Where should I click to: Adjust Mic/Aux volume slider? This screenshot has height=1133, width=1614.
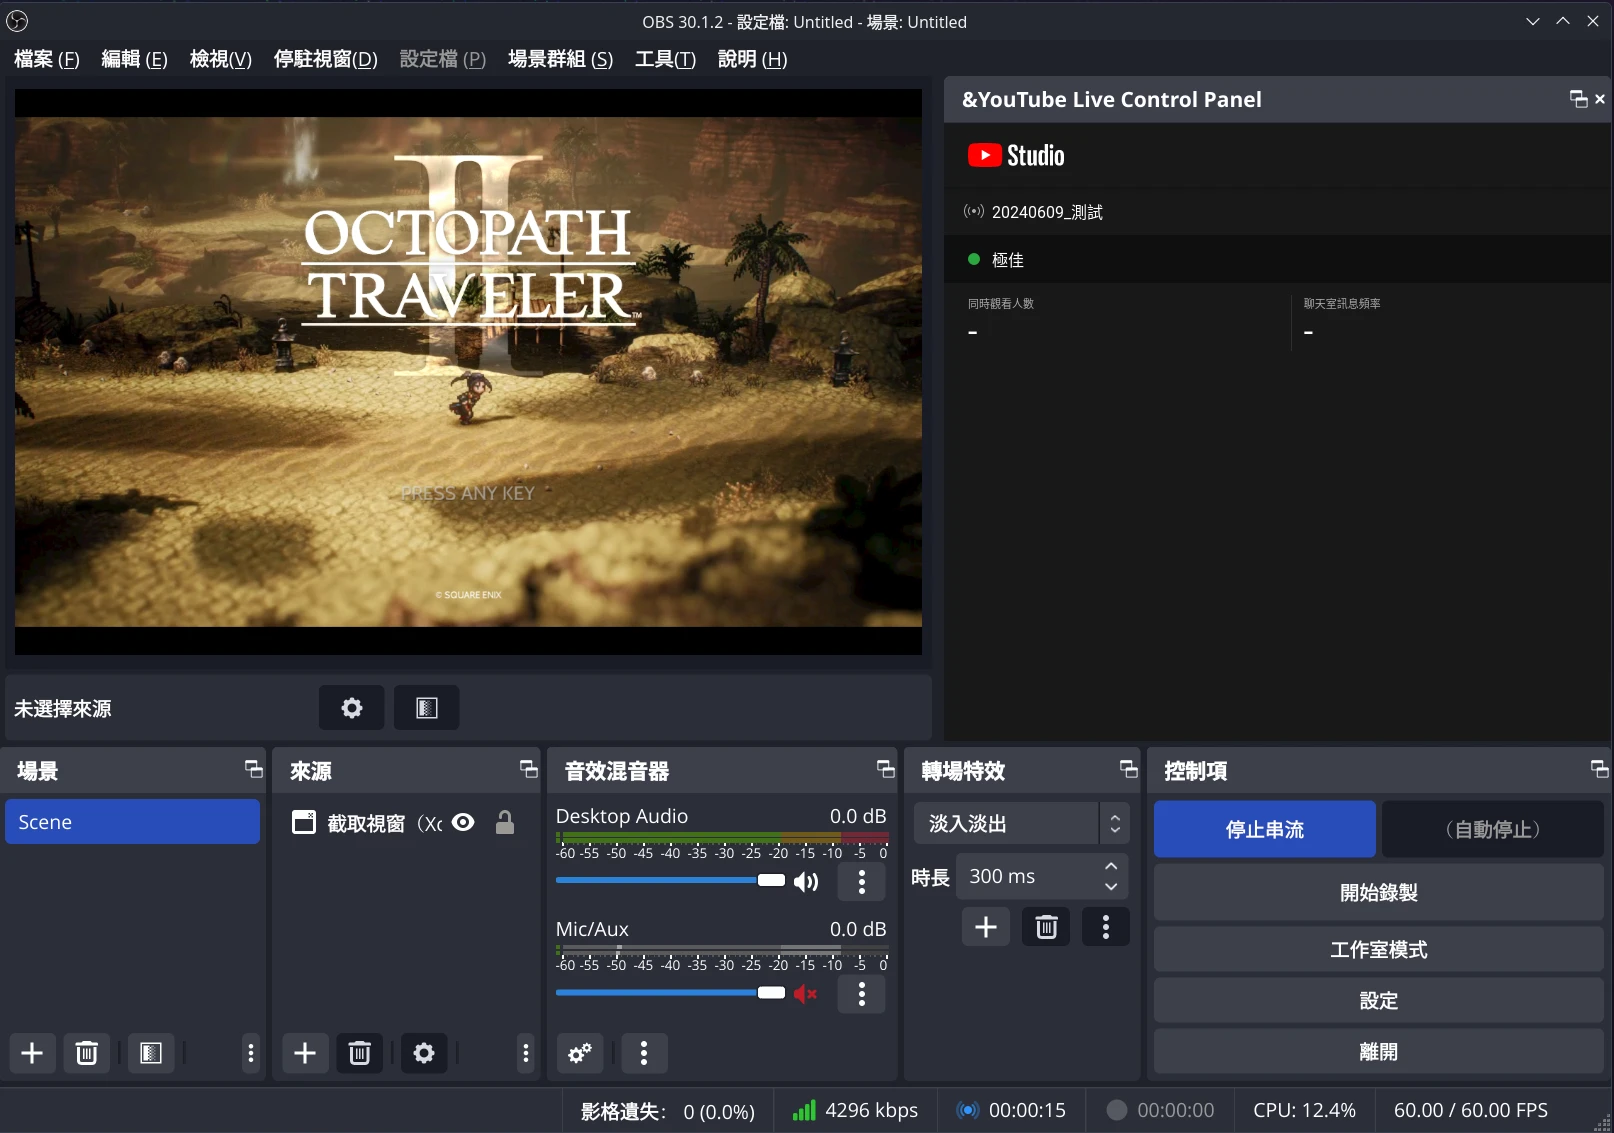tap(670, 993)
